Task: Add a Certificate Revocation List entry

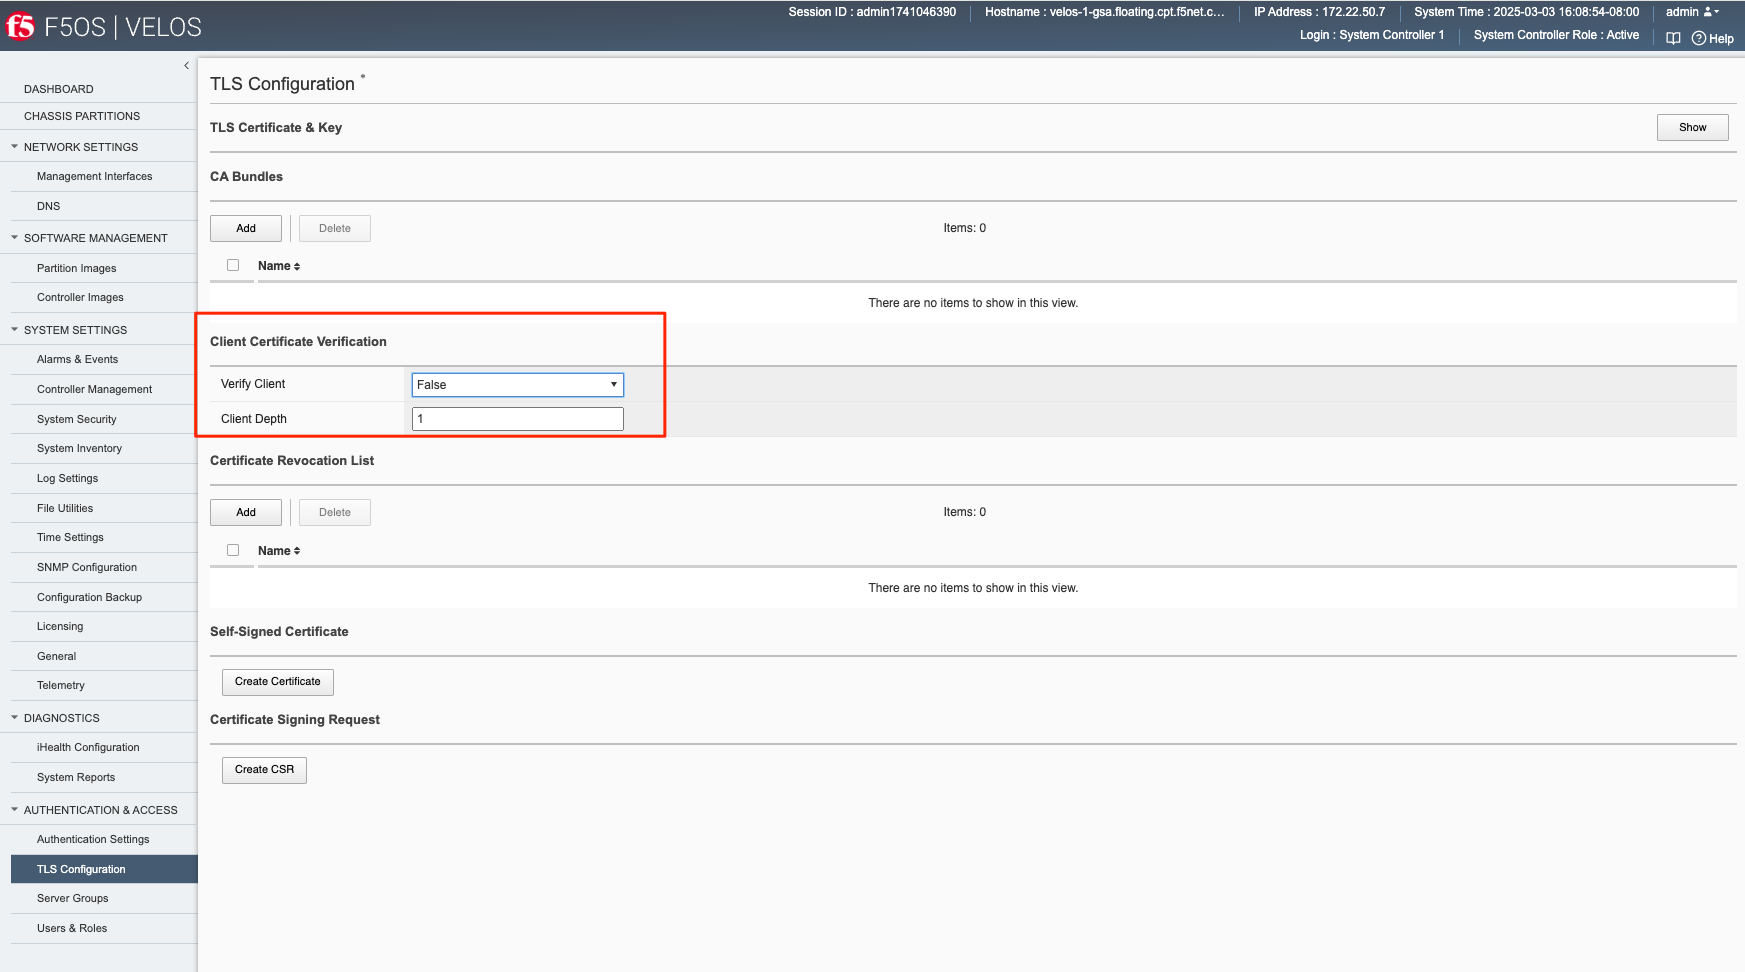Action: click(x=246, y=512)
